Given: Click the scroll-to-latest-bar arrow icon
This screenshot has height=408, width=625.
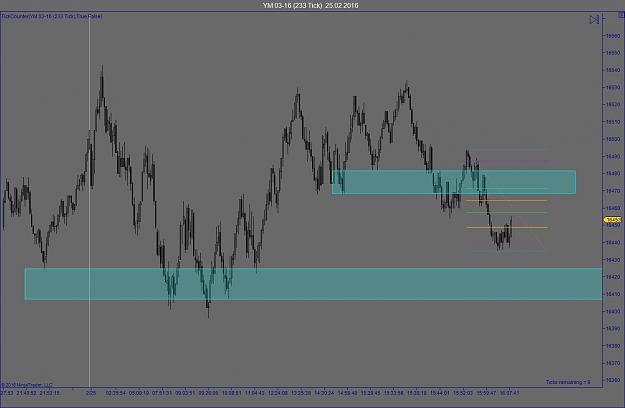Looking at the screenshot, I should [594, 20].
